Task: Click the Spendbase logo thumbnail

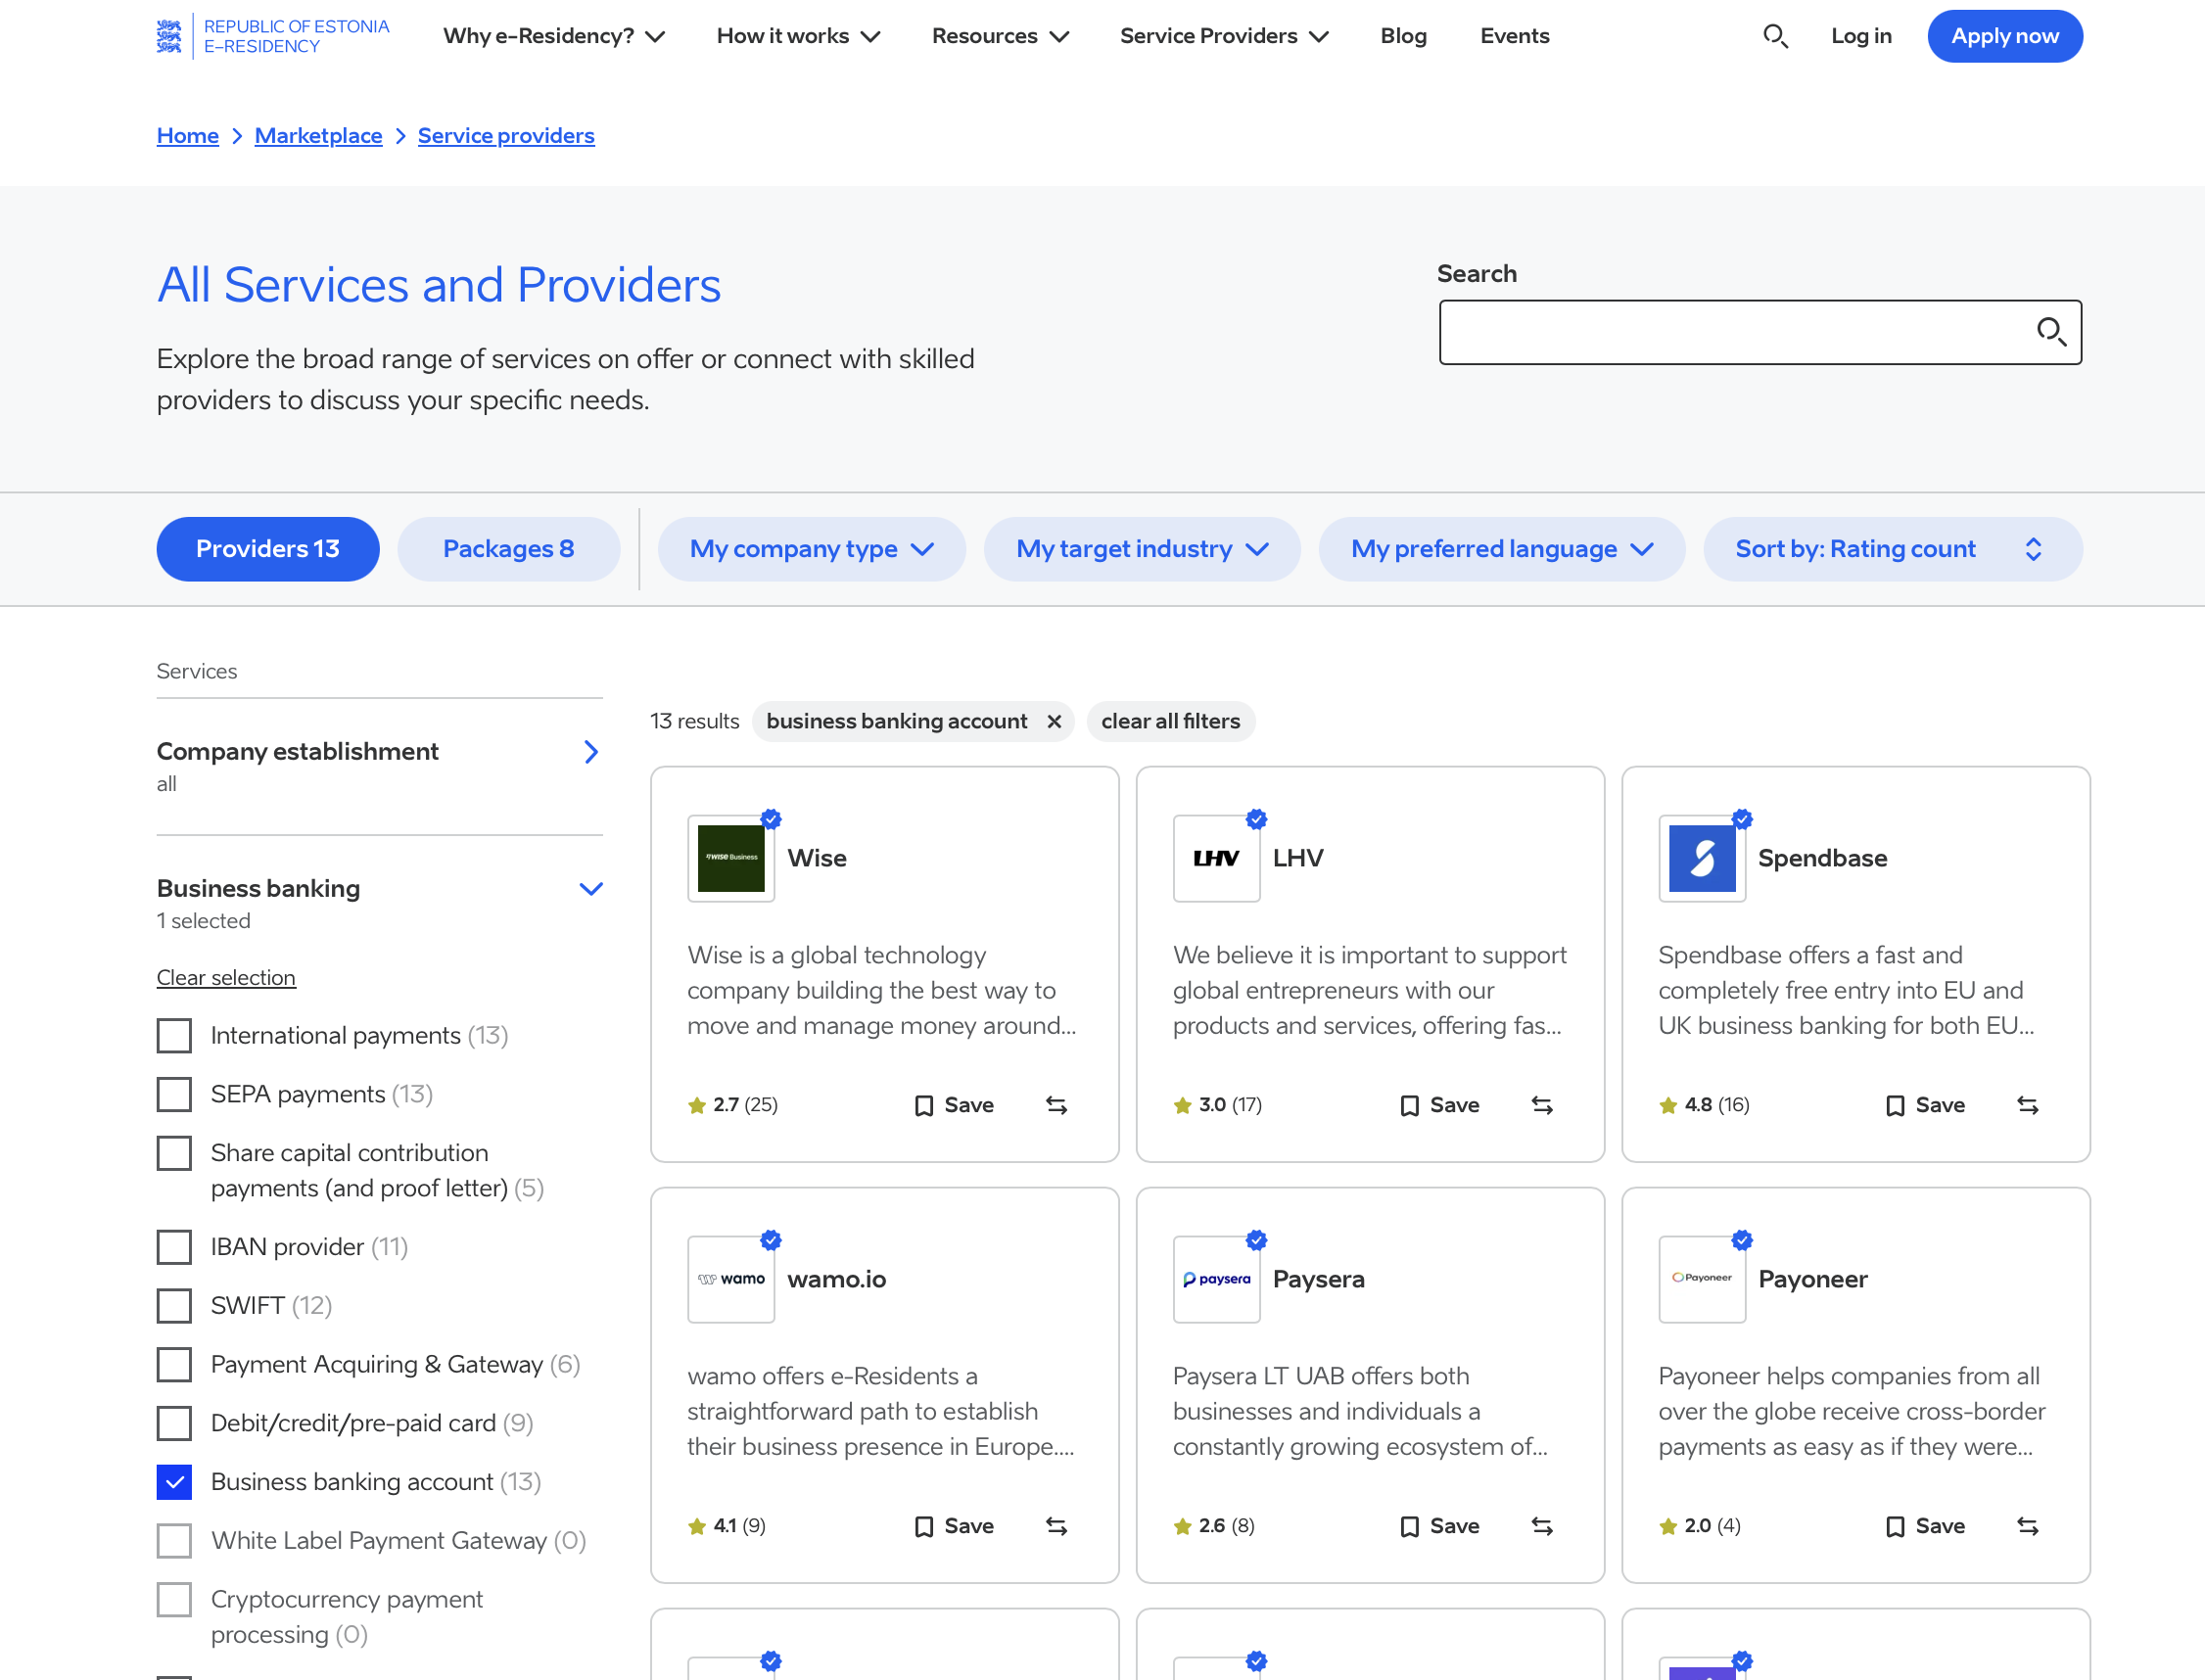Action: click(1702, 858)
